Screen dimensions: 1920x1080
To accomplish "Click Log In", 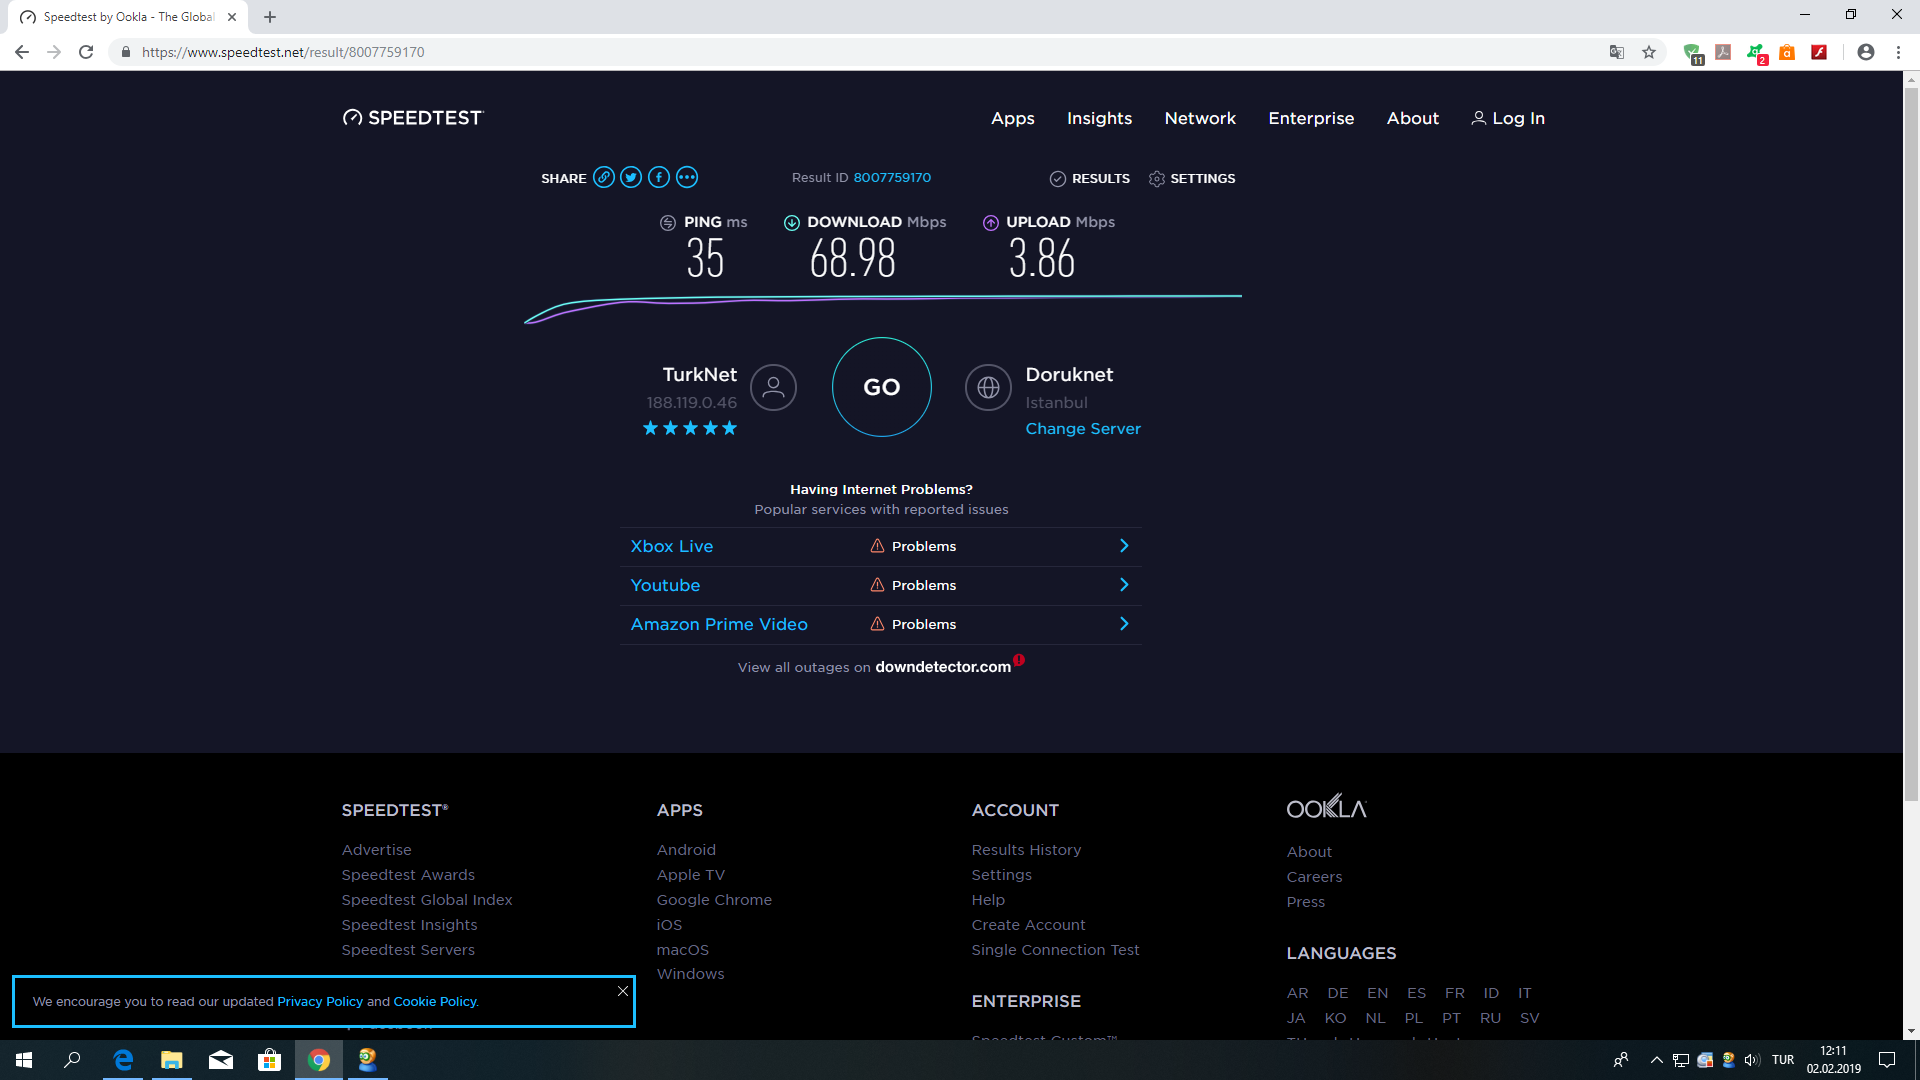I will click(1508, 118).
